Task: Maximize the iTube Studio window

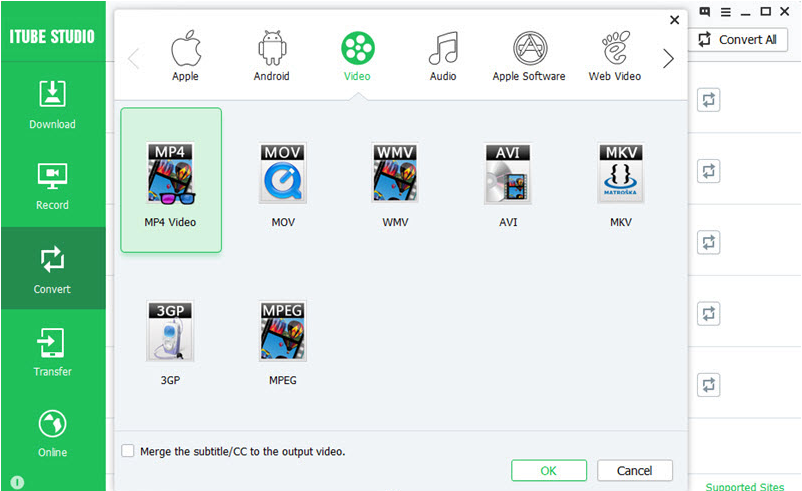Action: pyautogui.click(x=765, y=11)
